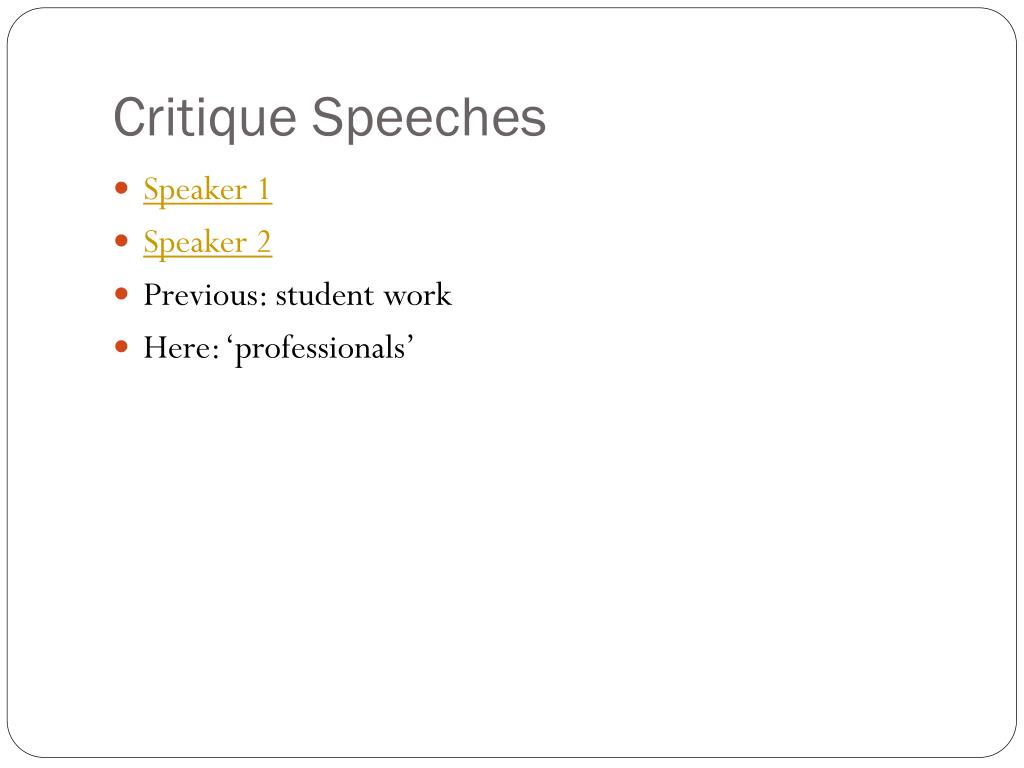This screenshot has width=1024, height=768.
Task: Click the word student in third bullet
Action: pyautogui.click(x=325, y=295)
